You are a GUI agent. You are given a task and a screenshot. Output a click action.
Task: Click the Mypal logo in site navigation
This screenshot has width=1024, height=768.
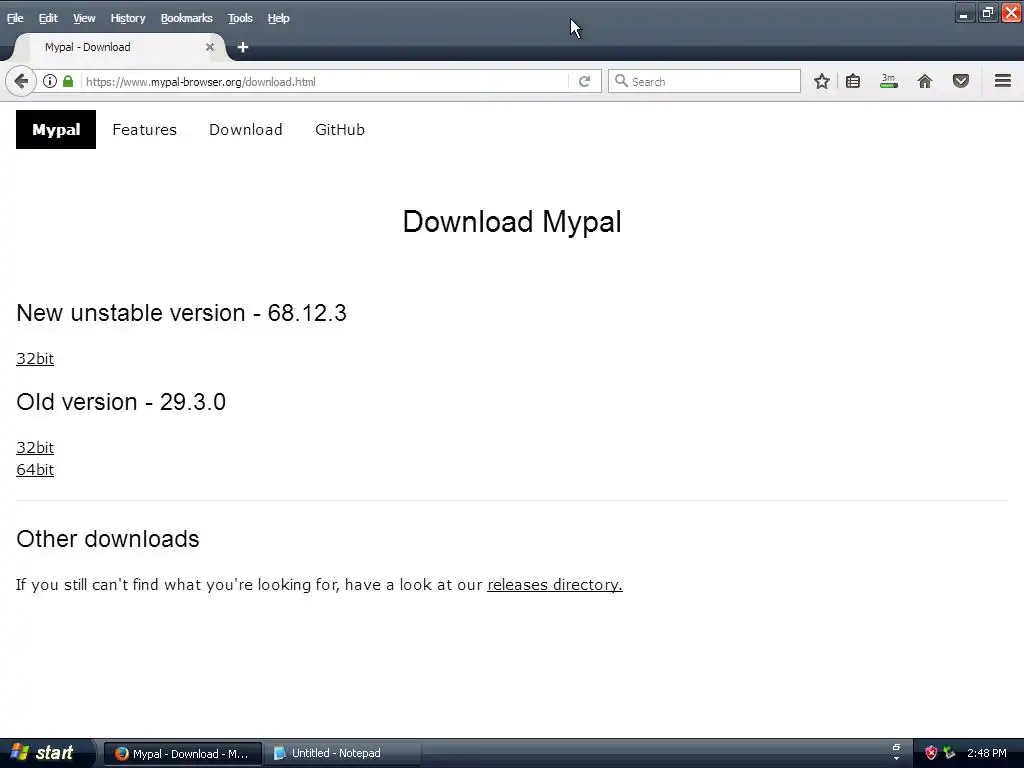[56, 129]
